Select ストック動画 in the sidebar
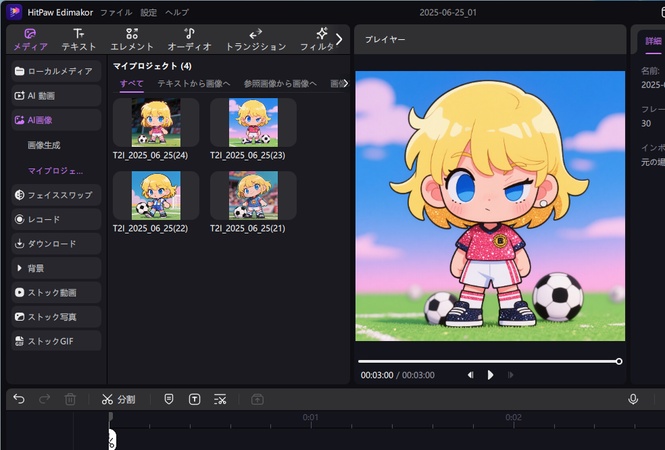Screen dimensions: 665x450 [56, 292]
